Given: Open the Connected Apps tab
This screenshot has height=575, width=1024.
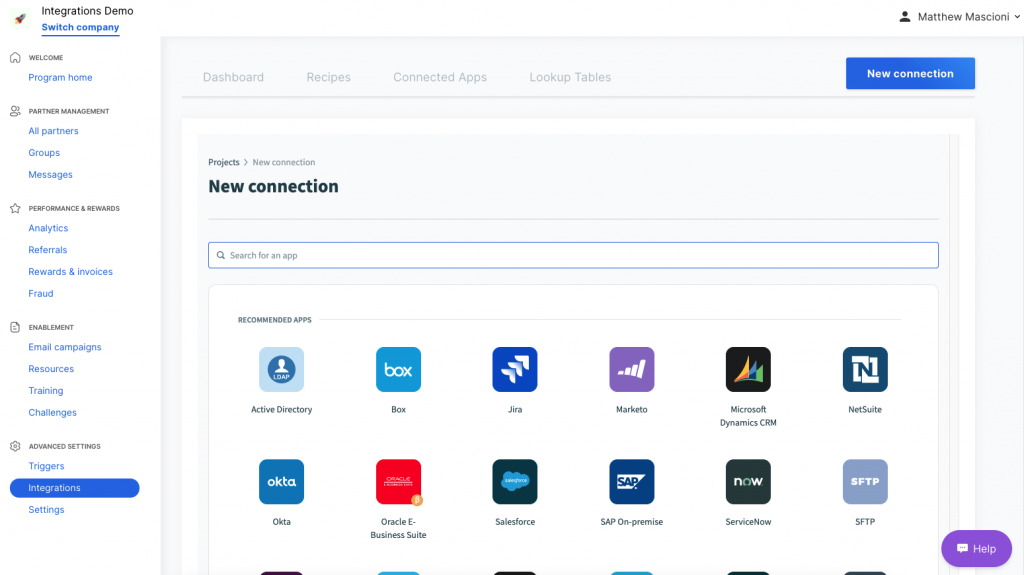Looking at the screenshot, I should tap(440, 77).
